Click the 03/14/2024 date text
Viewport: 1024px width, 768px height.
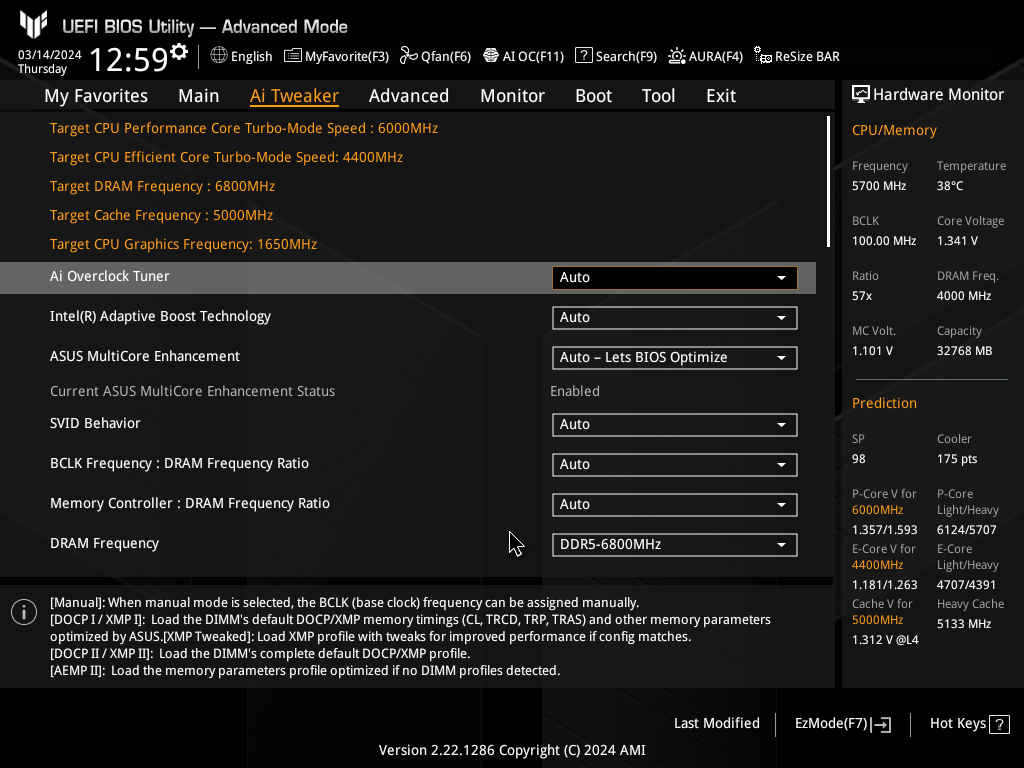50,55
